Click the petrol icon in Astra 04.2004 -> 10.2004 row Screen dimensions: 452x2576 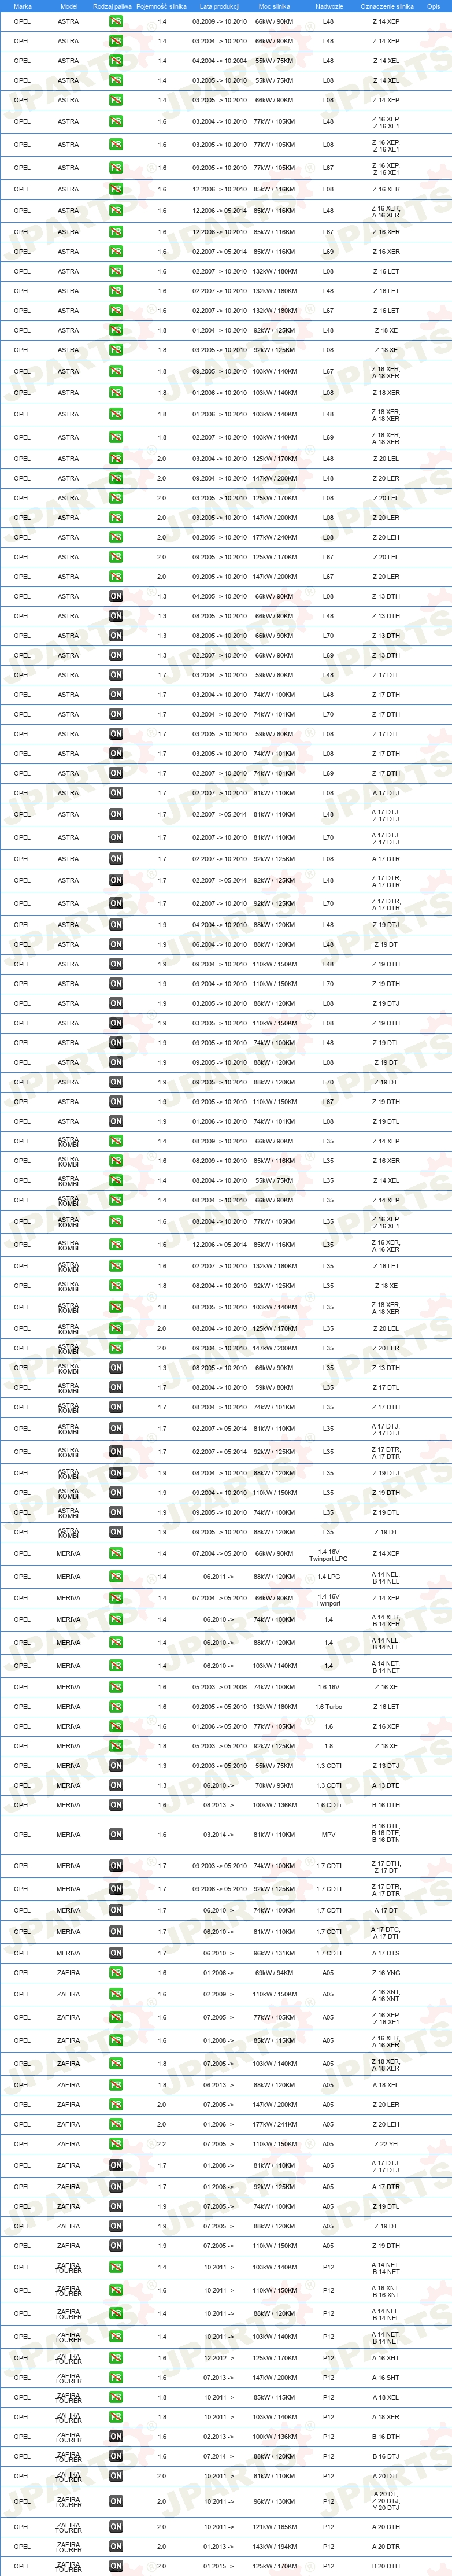coord(116,61)
